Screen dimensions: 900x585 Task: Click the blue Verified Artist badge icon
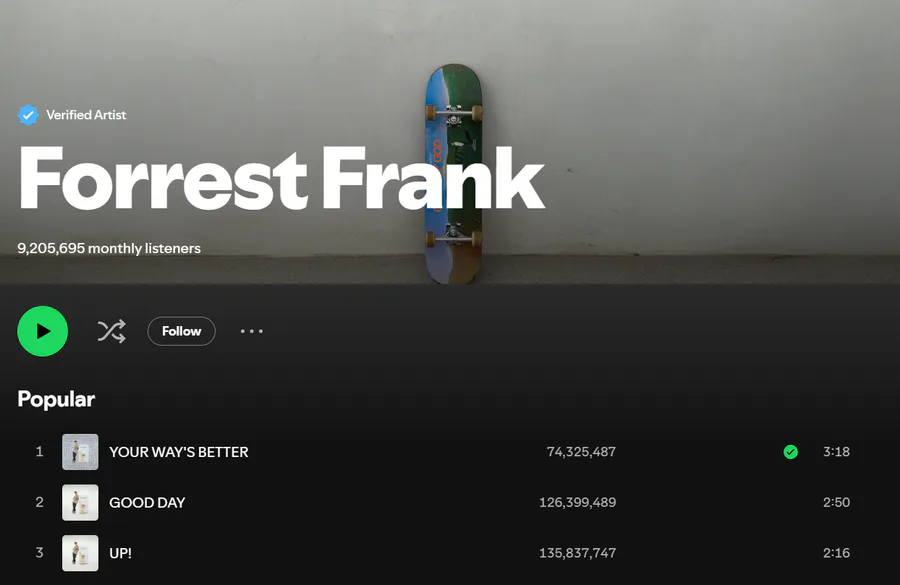pyautogui.click(x=28, y=115)
